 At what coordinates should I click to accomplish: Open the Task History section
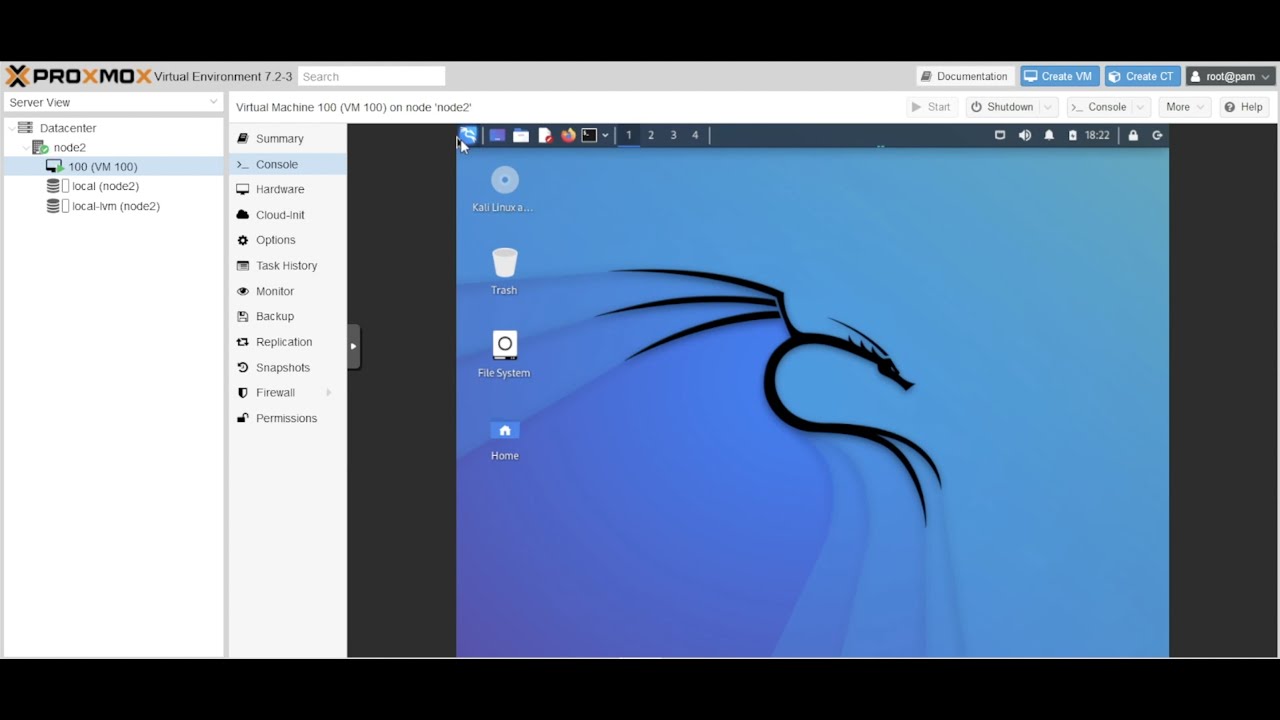[288, 266]
